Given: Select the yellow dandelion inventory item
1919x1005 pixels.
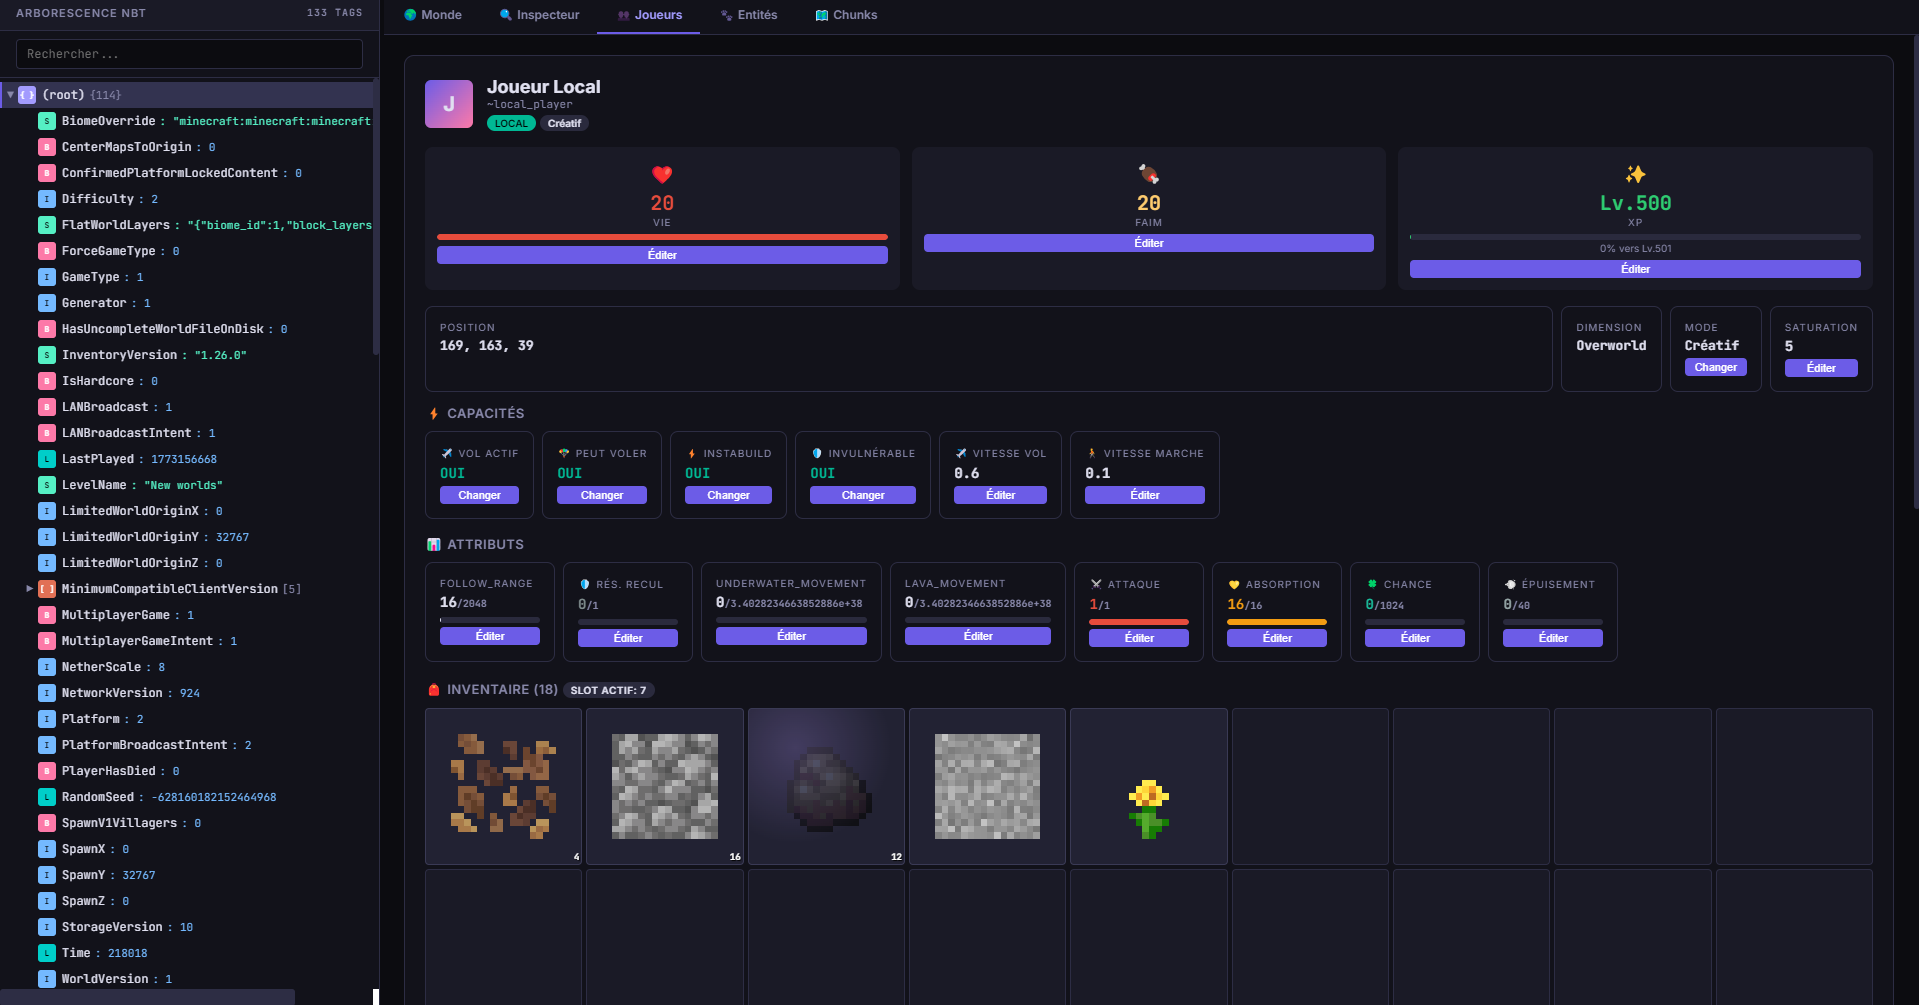Looking at the screenshot, I should [x=1148, y=808].
